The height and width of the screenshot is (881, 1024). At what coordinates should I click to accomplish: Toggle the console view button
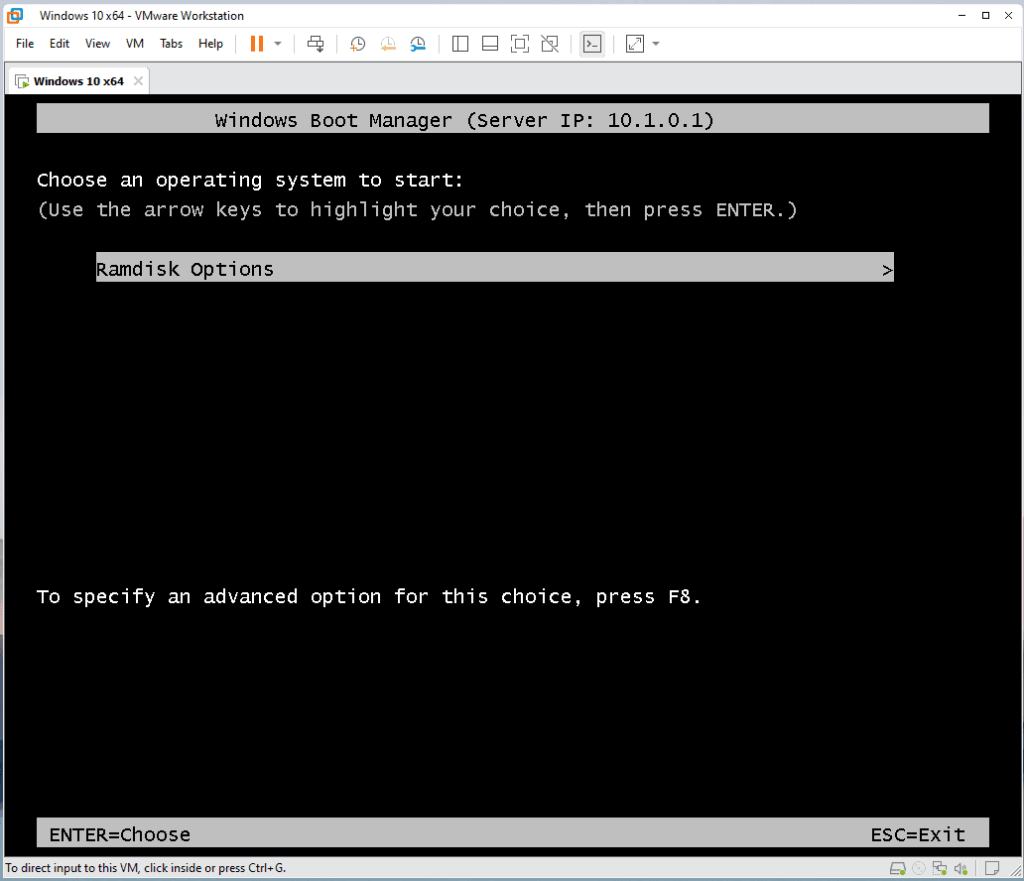[x=592, y=44]
